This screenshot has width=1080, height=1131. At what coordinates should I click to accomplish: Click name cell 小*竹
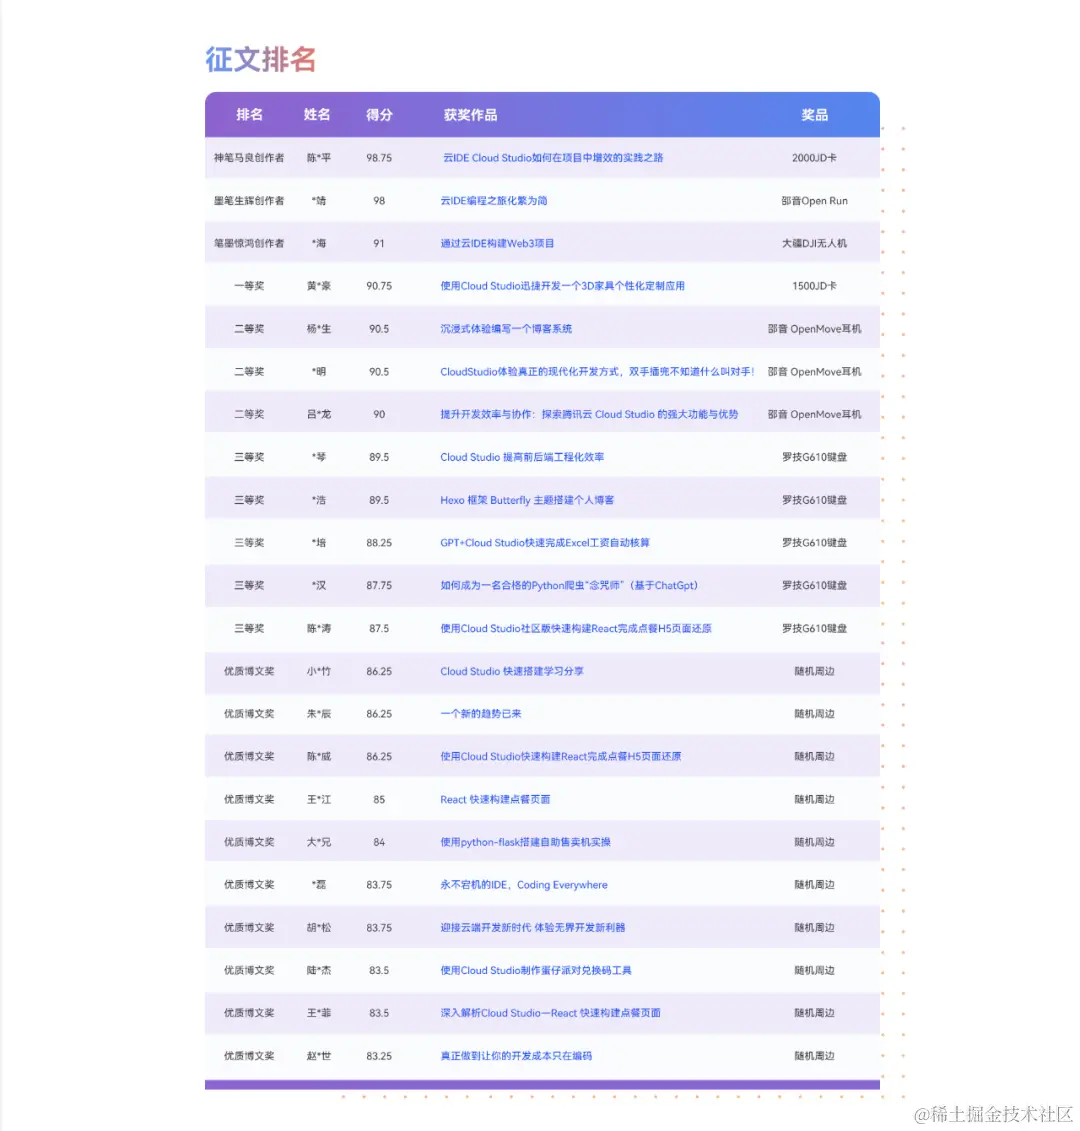[318, 672]
